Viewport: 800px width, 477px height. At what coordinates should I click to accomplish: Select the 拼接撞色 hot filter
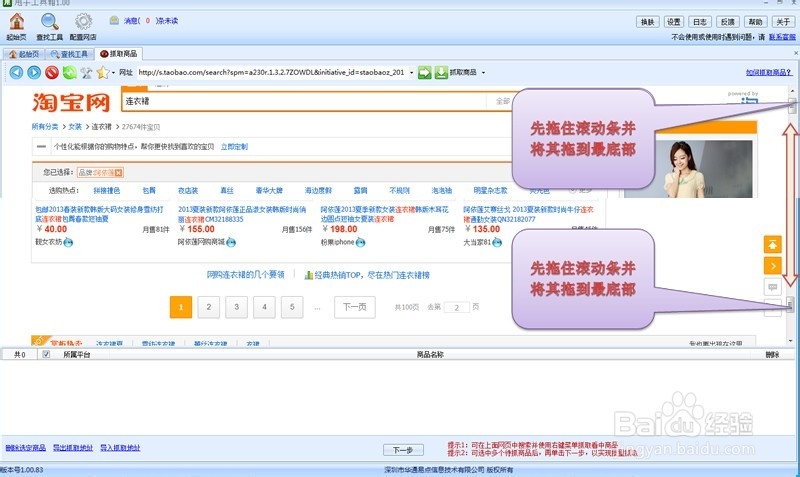tap(107, 190)
